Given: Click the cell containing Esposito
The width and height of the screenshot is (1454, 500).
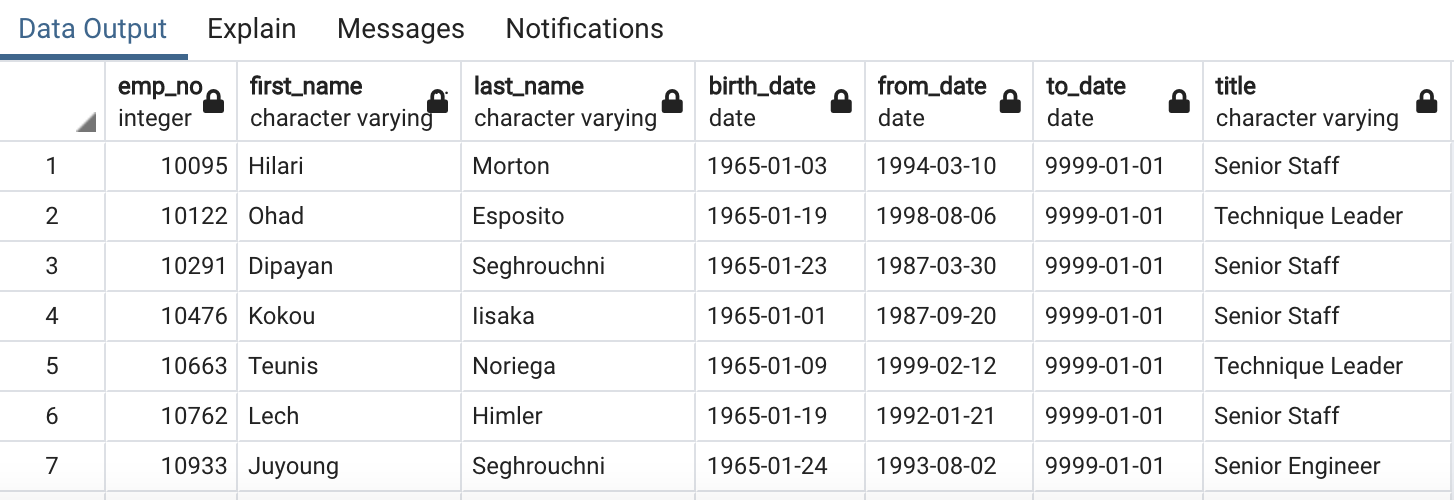Looking at the screenshot, I should [x=518, y=216].
